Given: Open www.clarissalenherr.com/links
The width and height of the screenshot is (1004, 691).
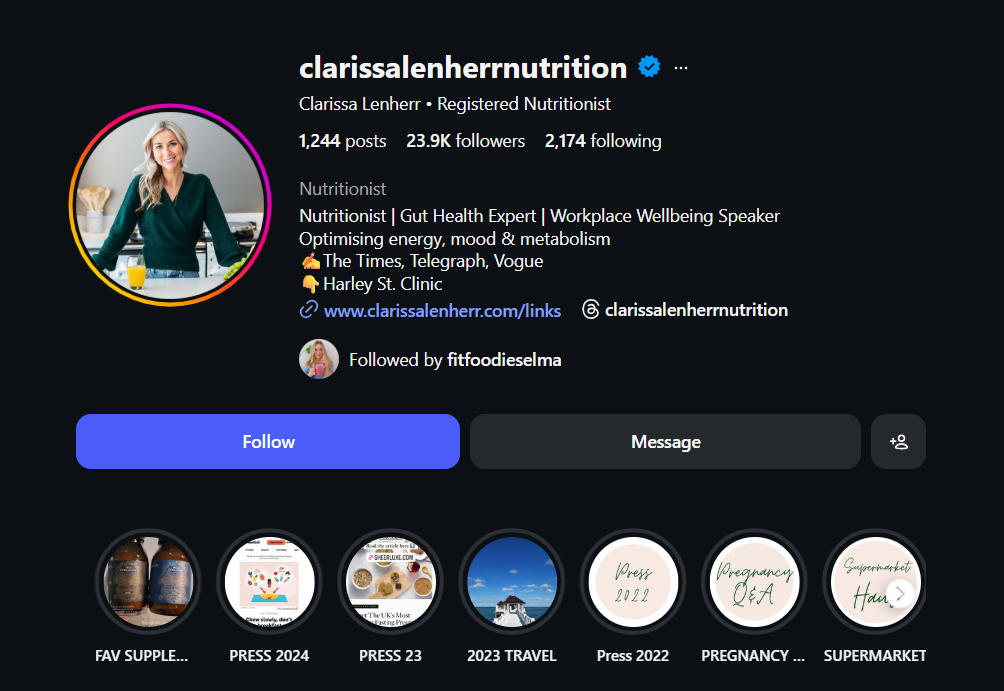Looking at the screenshot, I should pos(442,311).
